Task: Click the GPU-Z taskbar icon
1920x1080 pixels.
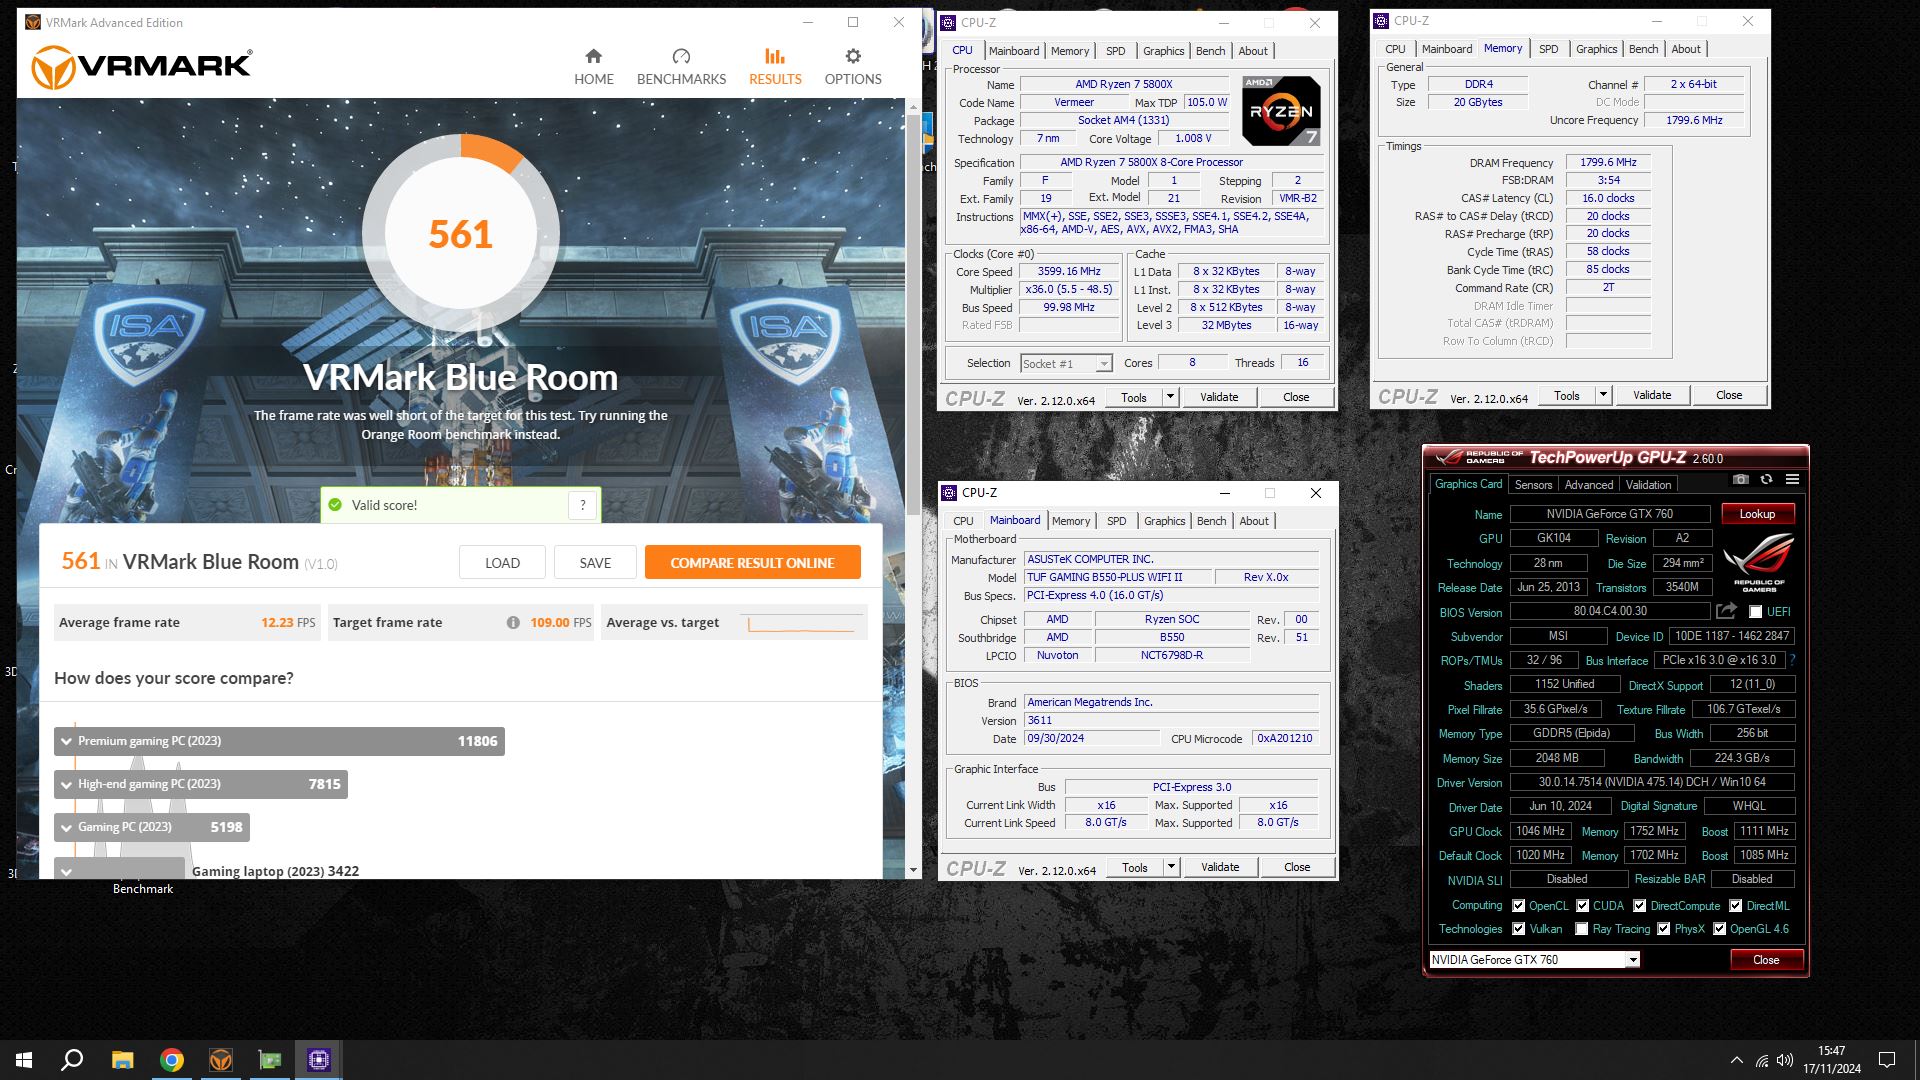Action: click(270, 1060)
